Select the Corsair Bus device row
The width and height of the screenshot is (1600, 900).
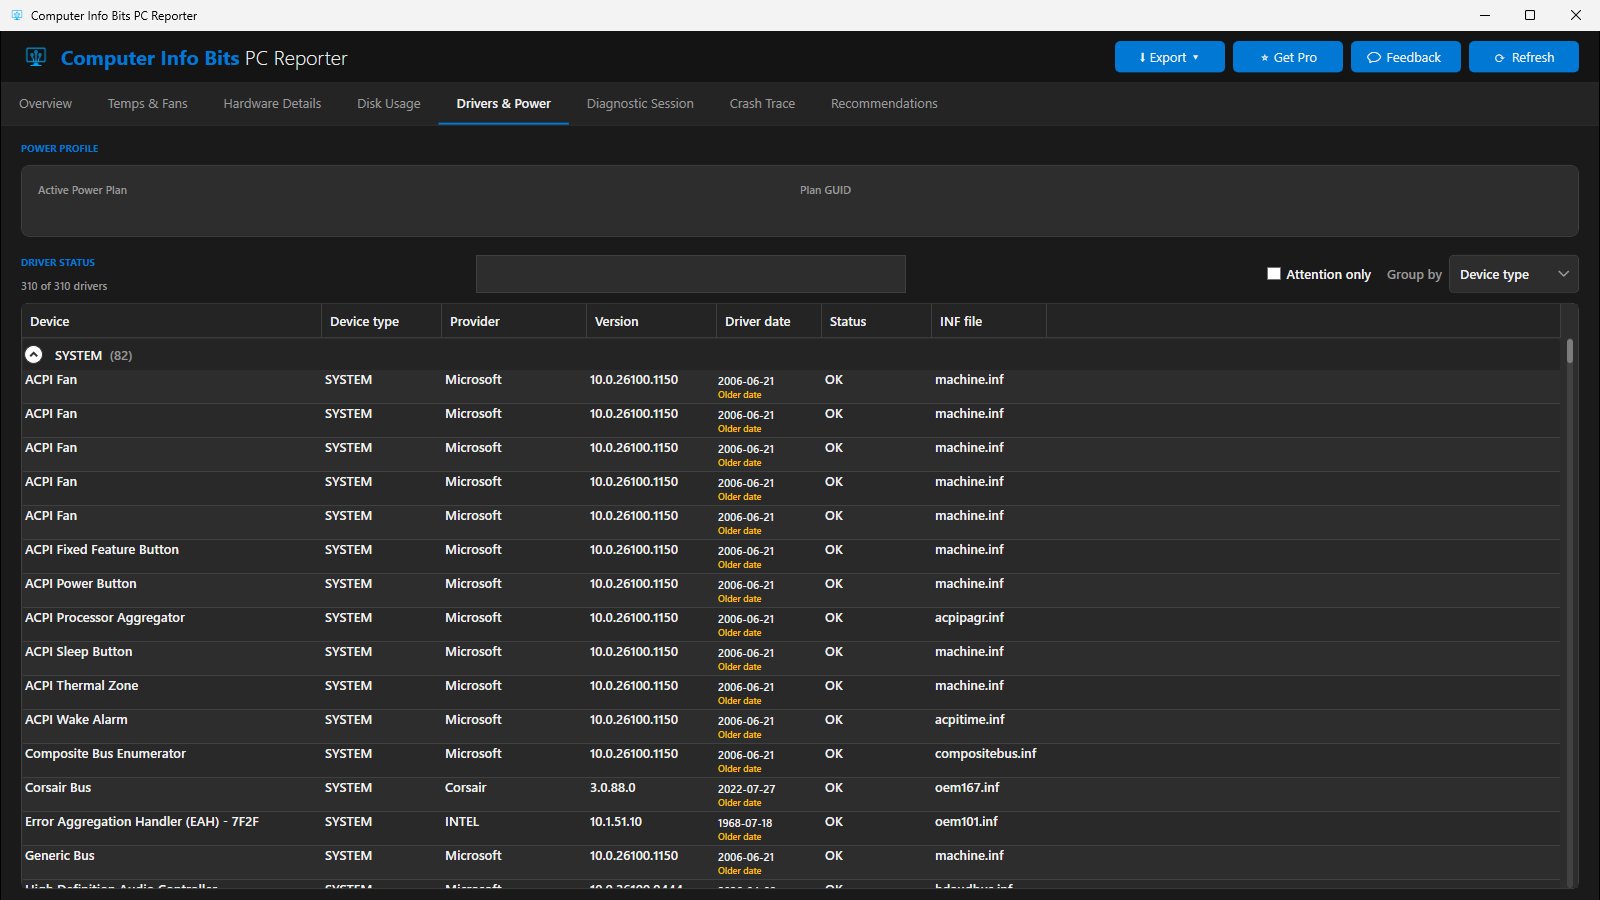pos(790,794)
